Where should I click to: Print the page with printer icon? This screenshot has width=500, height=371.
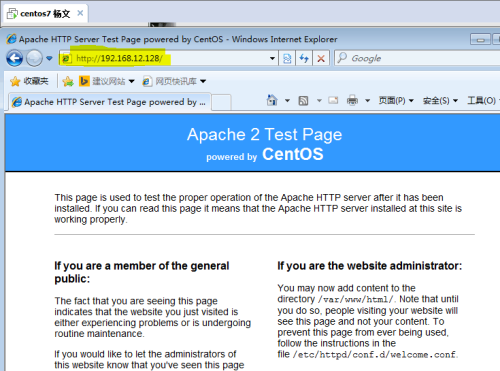[352, 100]
